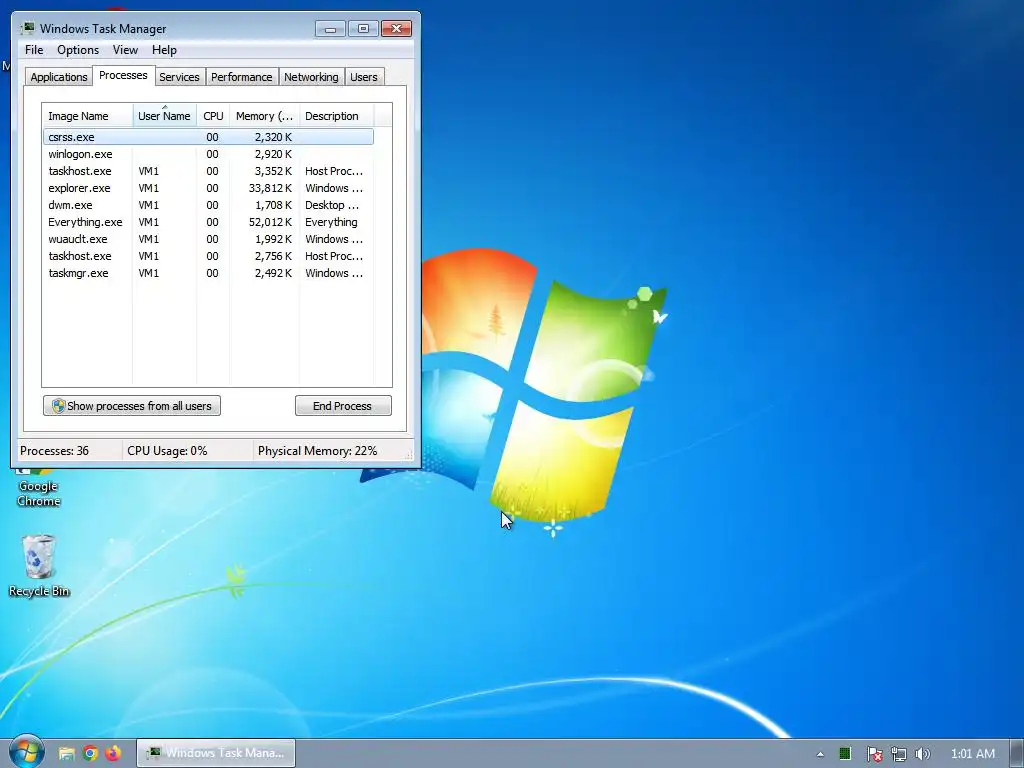Sort by CPU column header
1024x768 pixels.
pos(213,116)
